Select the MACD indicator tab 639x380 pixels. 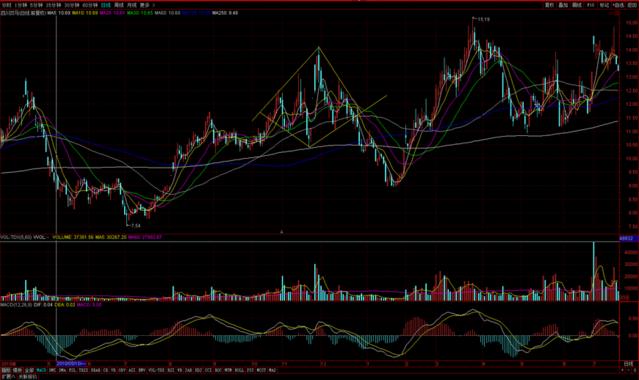point(41,370)
